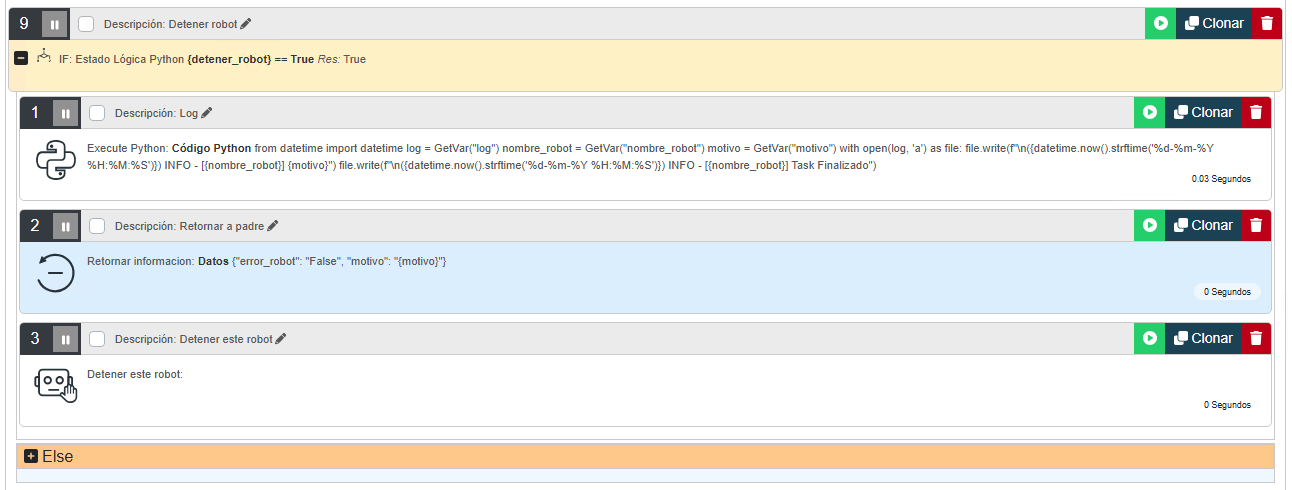Viewport: 1292px width, 490px height.
Task: Clone the Detener robot command
Action: tap(1213, 23)
